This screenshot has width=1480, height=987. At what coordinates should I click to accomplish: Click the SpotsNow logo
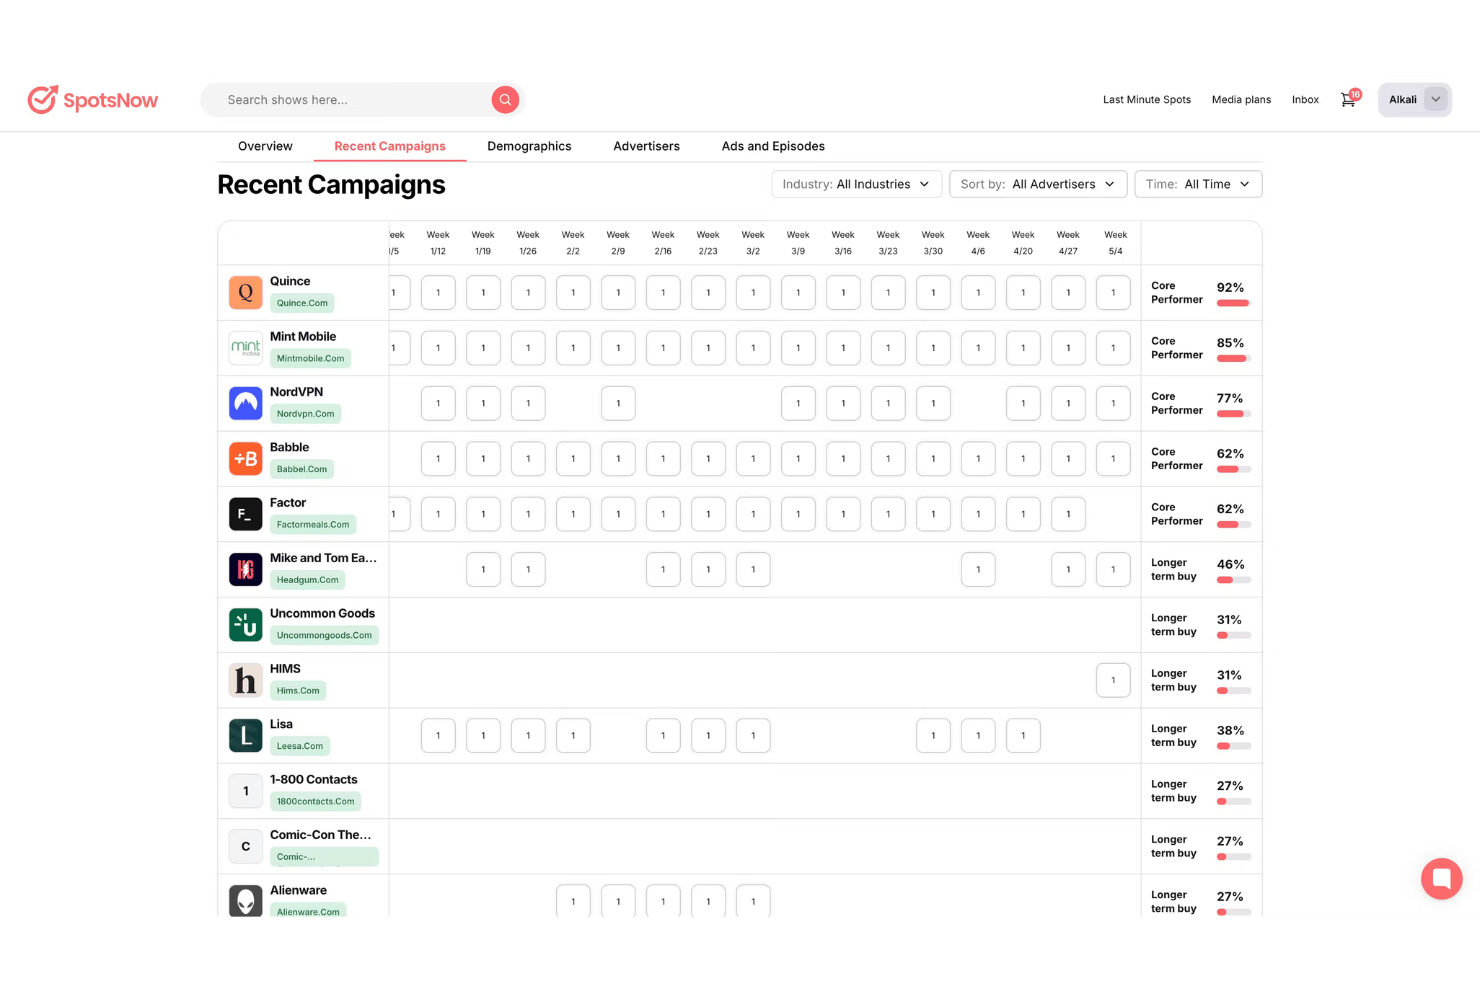coord(93,100)
